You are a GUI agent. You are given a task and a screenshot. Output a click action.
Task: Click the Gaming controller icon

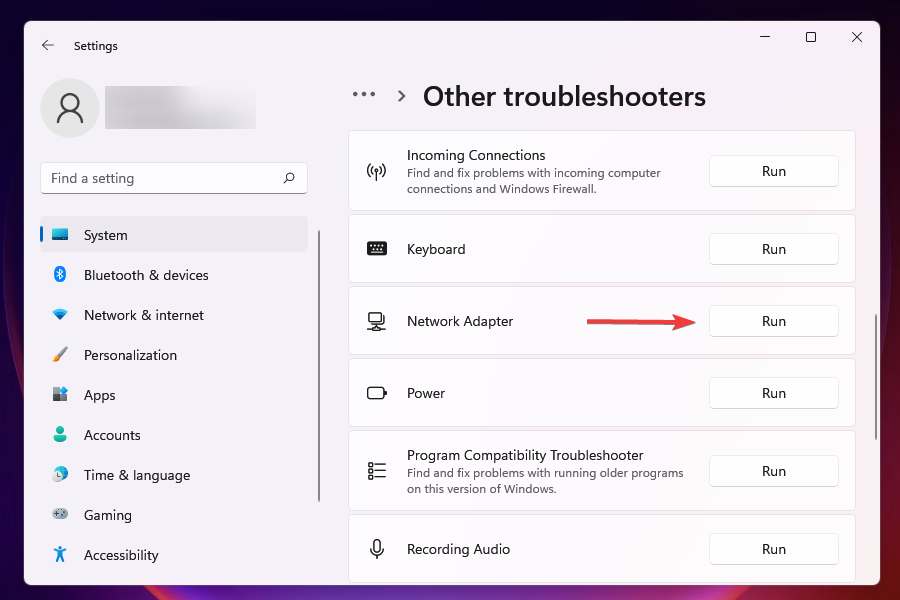pos(60,514)
